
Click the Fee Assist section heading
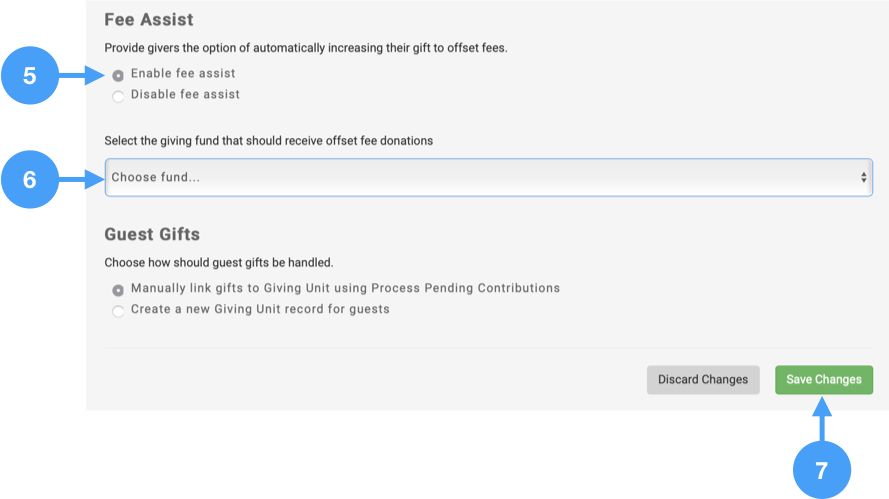(149, 20)
